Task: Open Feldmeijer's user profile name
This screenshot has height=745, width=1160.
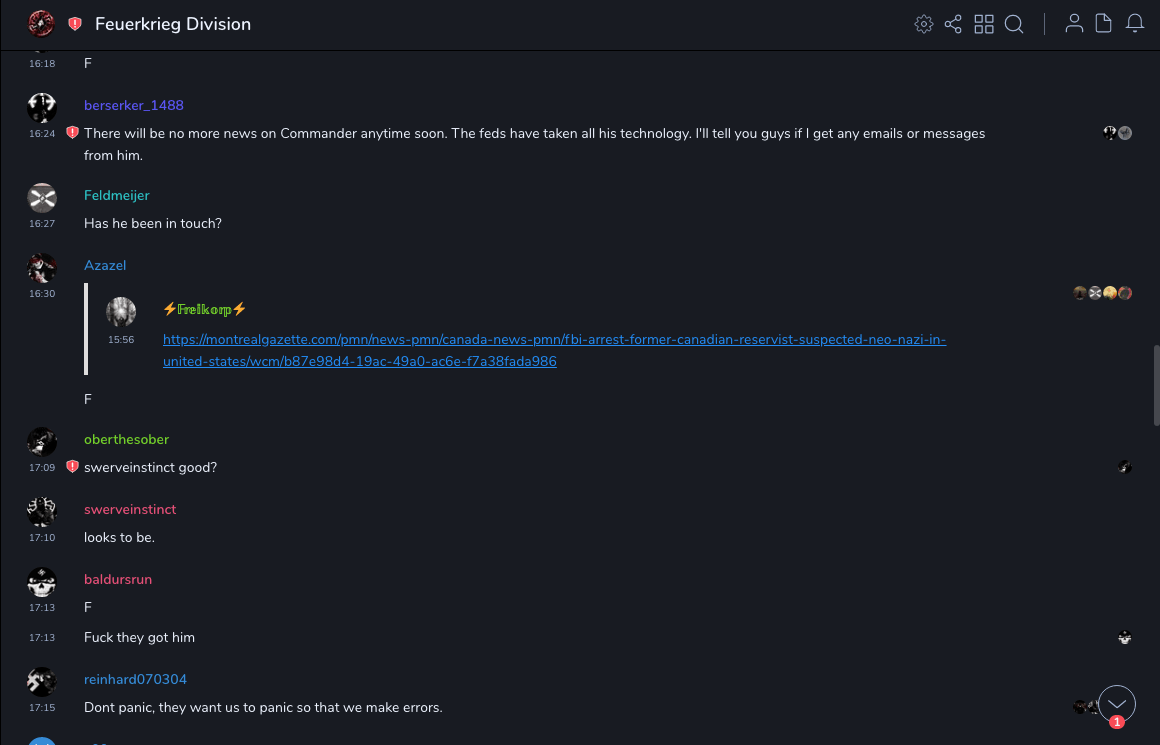Action: coord(116,195)
